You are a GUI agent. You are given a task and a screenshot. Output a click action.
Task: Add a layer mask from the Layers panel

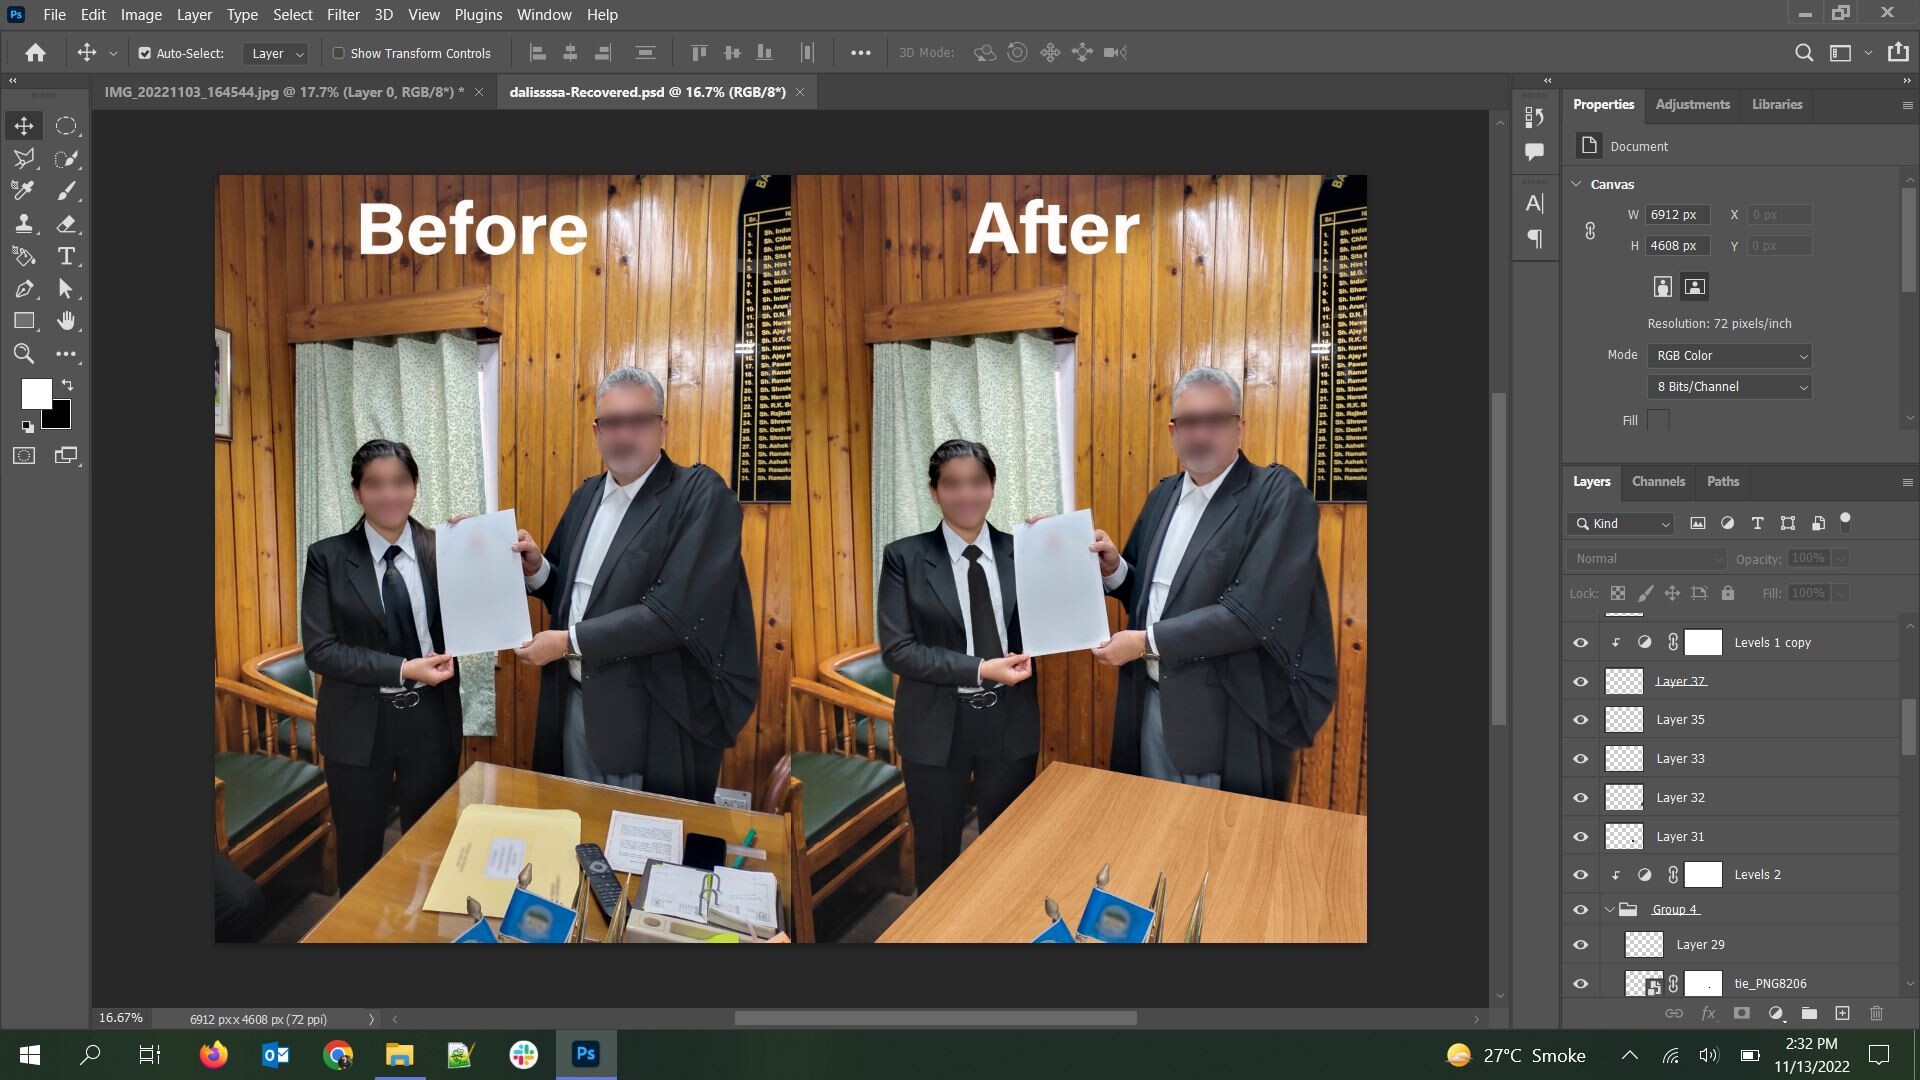(1742, 1013)
